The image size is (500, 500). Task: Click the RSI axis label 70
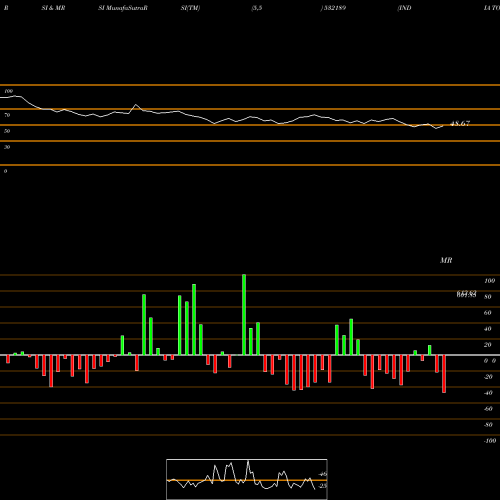point(7,115)
